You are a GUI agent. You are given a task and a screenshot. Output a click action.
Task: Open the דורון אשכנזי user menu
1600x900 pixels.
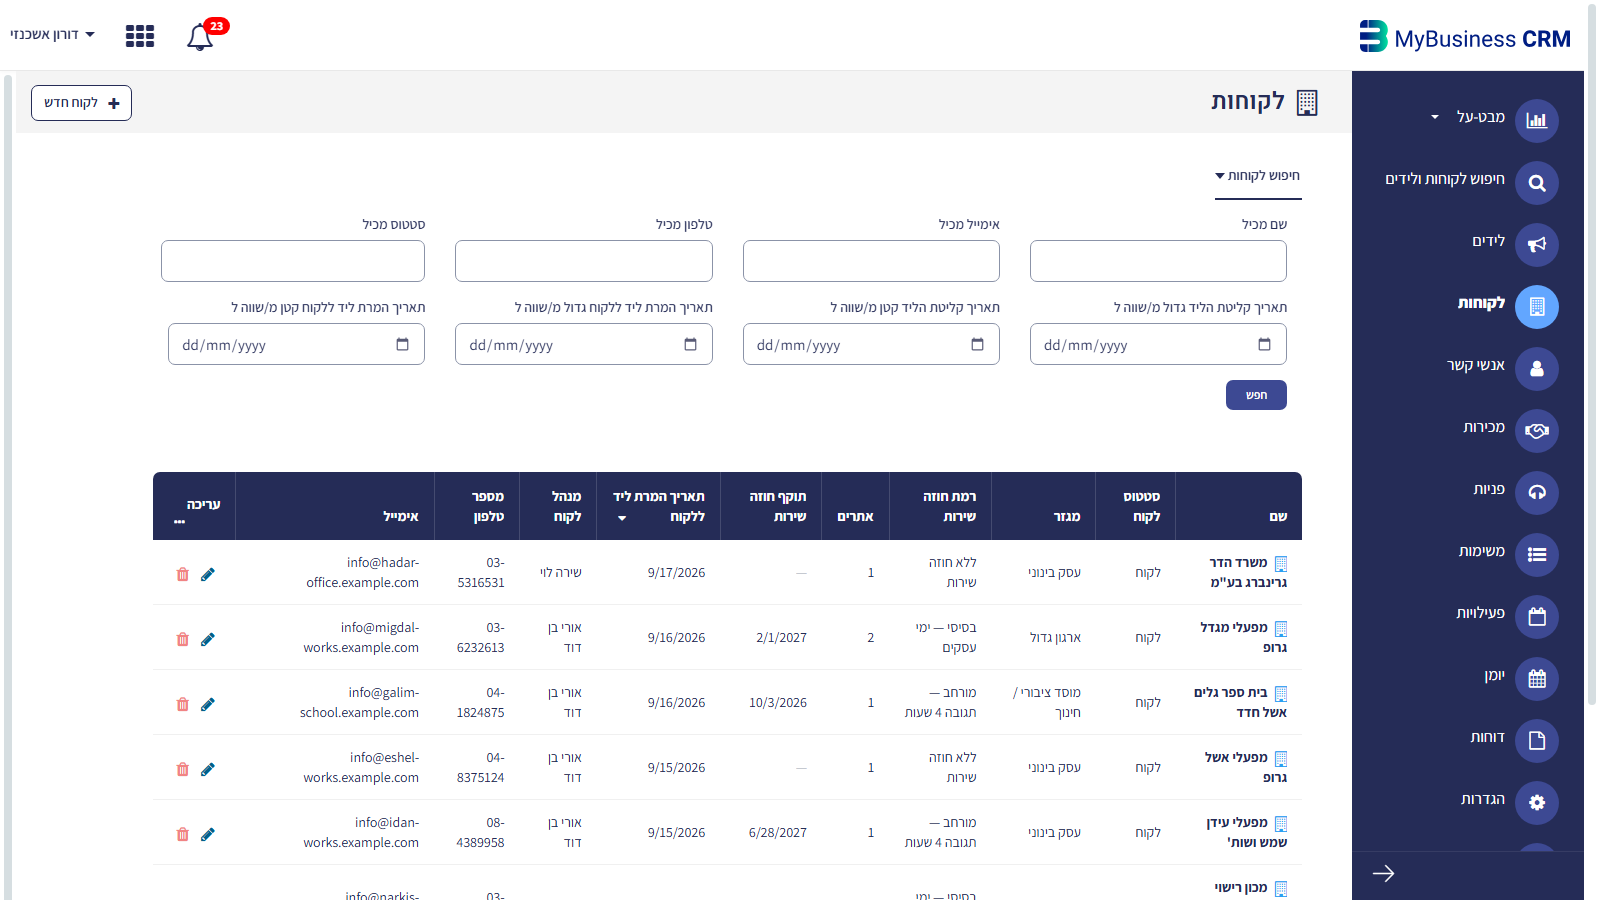point(52,34)
